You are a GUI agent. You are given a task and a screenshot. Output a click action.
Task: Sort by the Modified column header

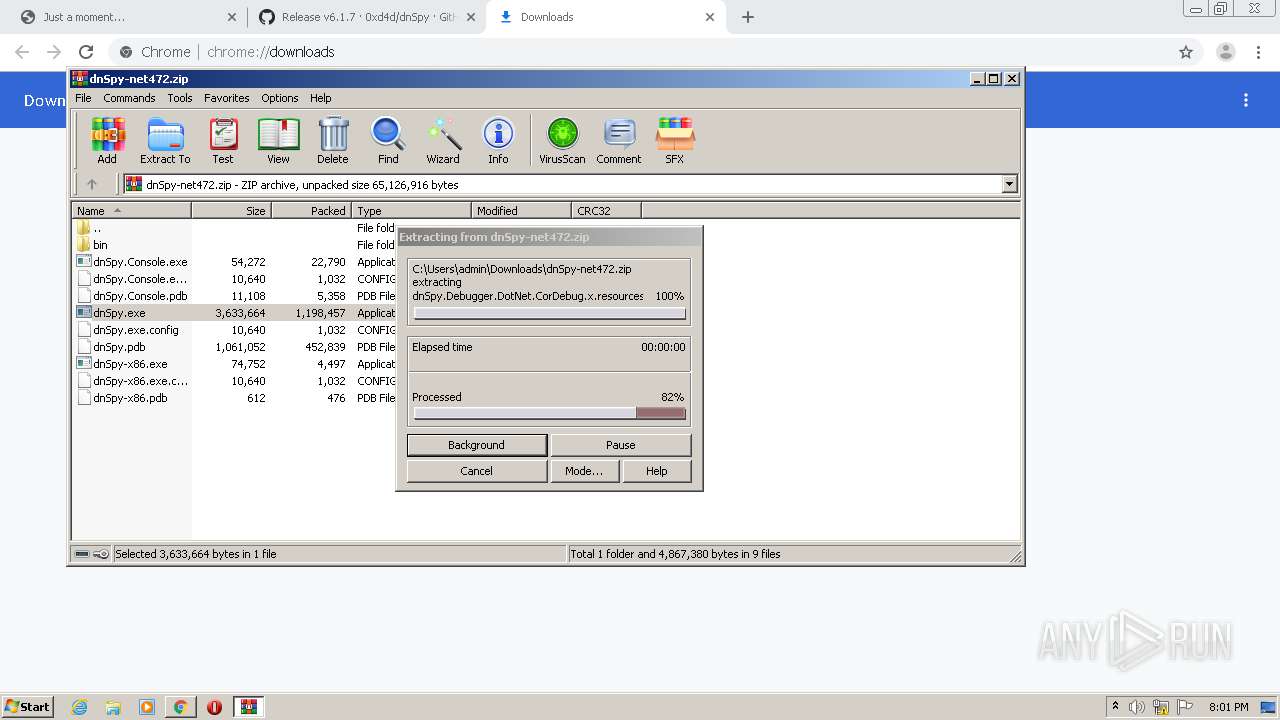[x=522, y=211]
